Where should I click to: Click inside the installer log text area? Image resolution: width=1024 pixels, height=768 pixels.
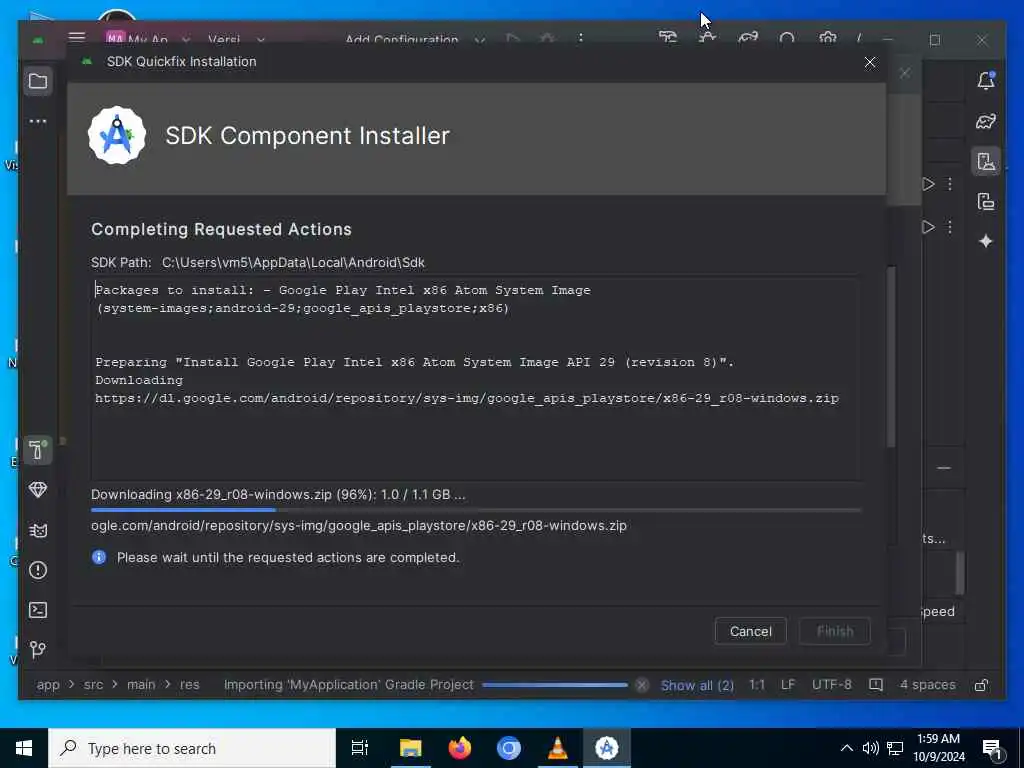click(x=475, y=379)
